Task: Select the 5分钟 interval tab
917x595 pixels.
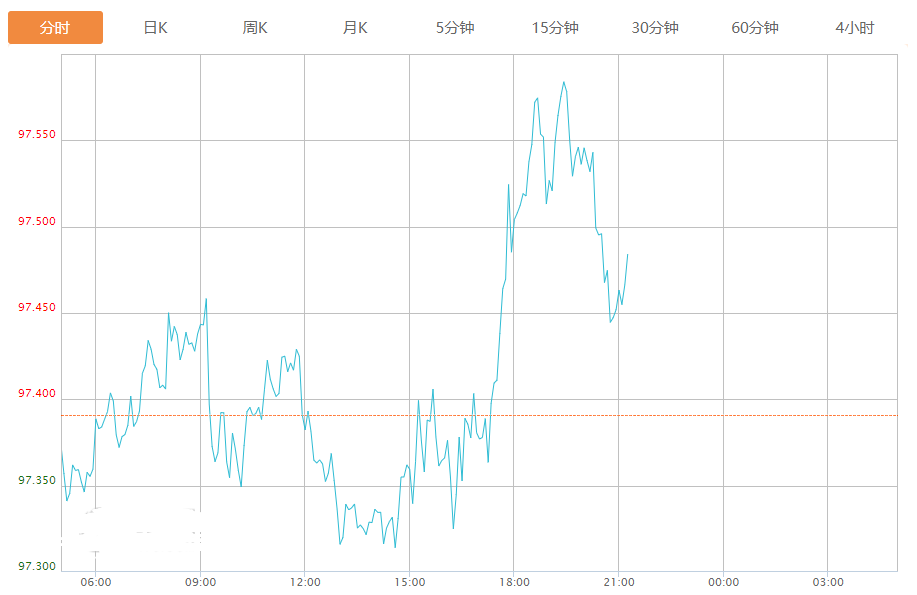Action: point(455,28)
